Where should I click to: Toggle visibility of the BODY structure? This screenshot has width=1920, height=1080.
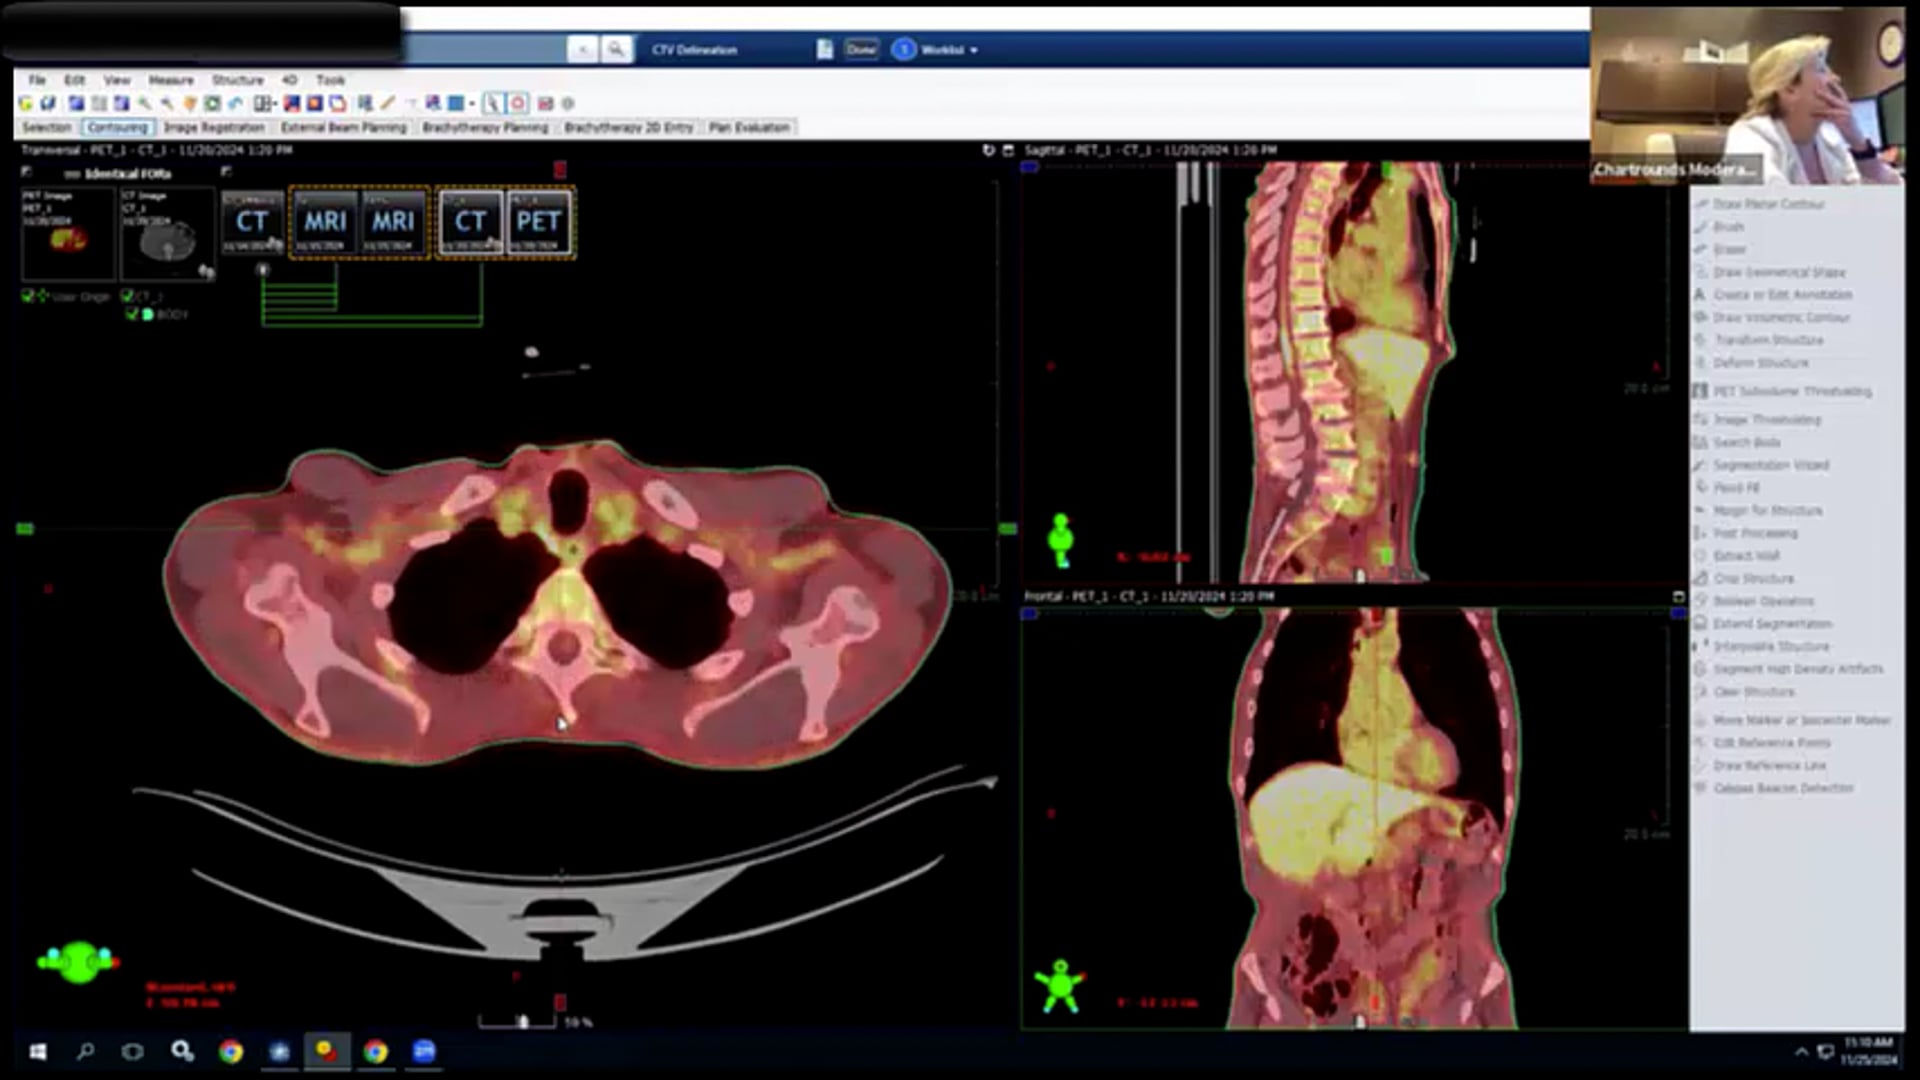tap(134, 314)
